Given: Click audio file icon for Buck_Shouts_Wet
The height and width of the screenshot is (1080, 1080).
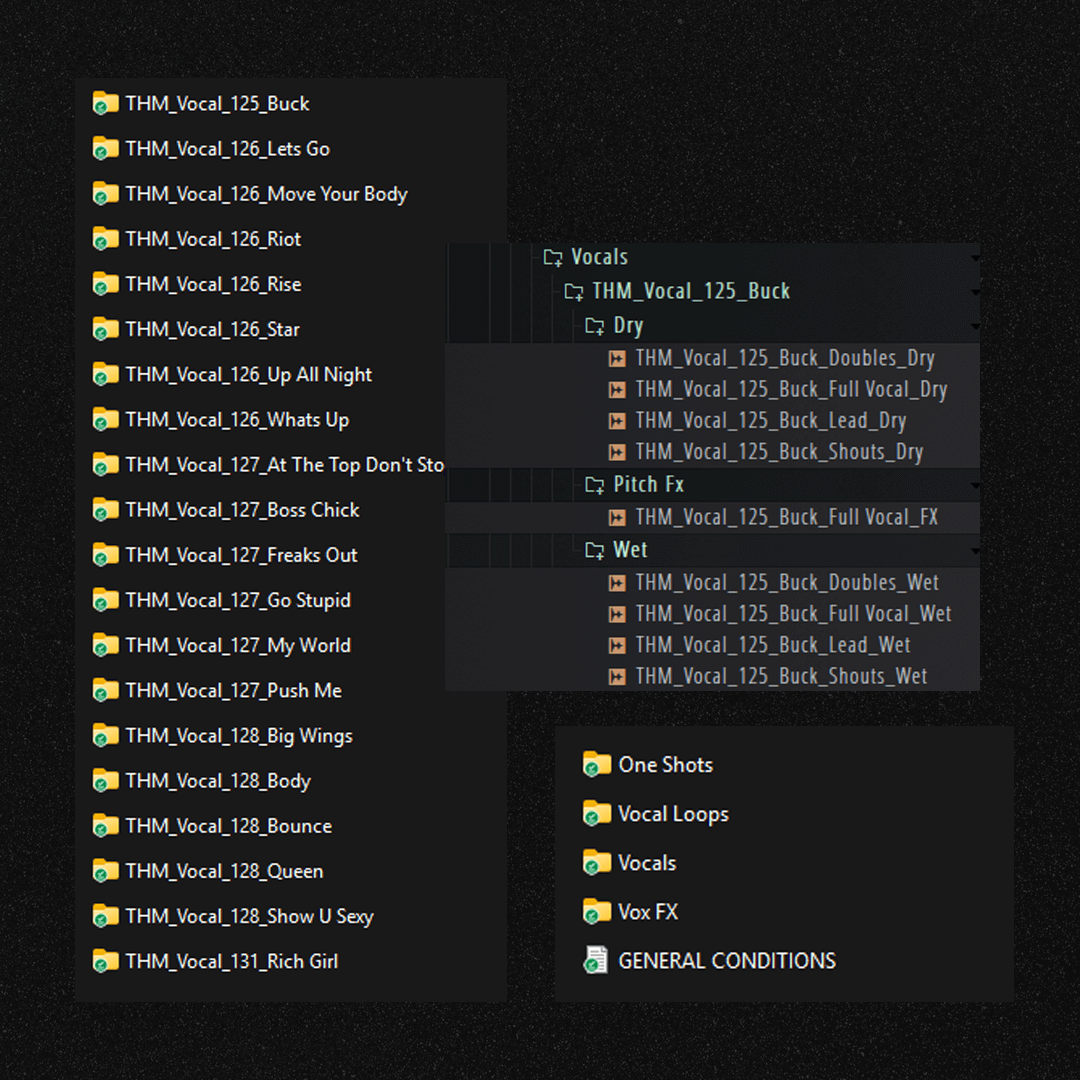Looking at the screenshot, I should pyautogui.click(x=618, y=677).
